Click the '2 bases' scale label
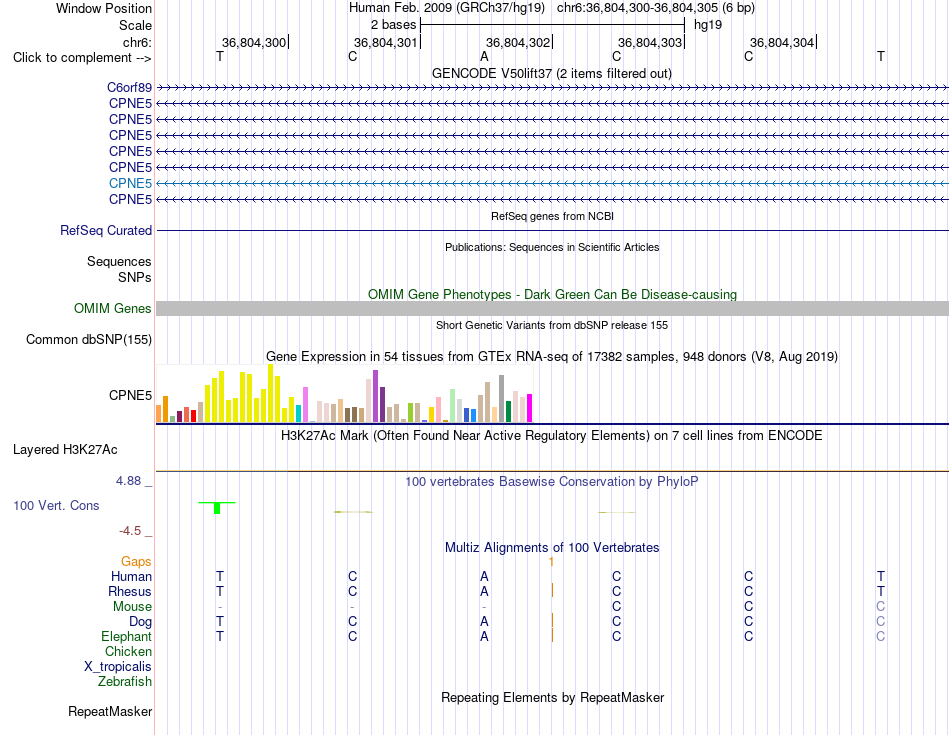Viewport: 950px width, 735px height. tap(394, 25)
